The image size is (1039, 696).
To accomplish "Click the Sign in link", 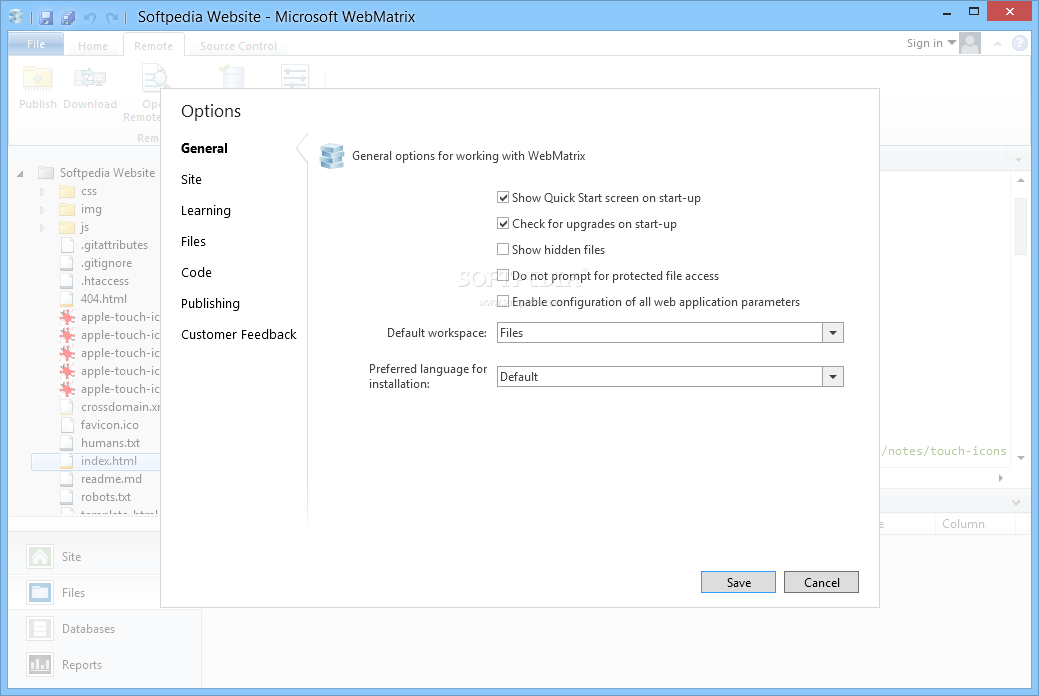I will coord(924,43).
